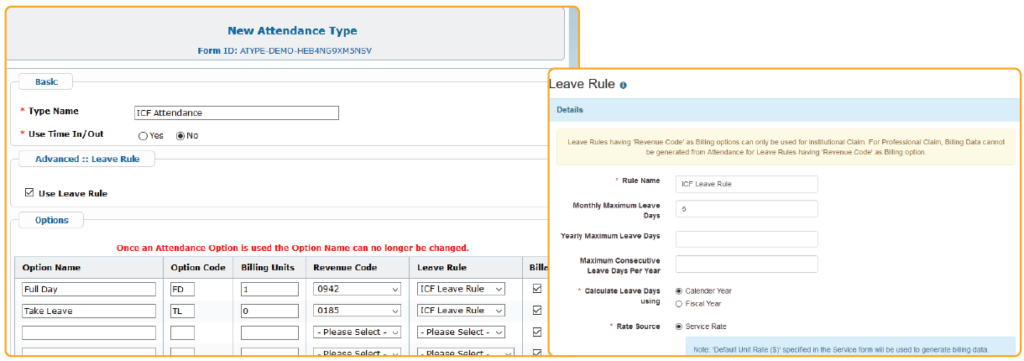Click the Basic section legend
The image size is (1024, 361).
tap(46, 82)
